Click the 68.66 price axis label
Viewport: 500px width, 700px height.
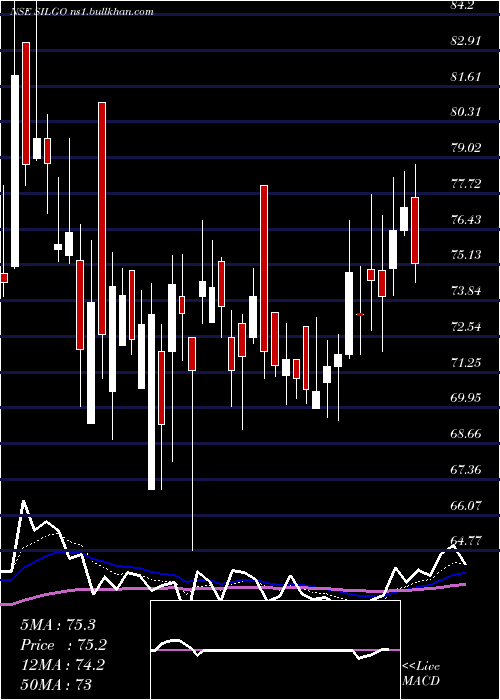467,434
